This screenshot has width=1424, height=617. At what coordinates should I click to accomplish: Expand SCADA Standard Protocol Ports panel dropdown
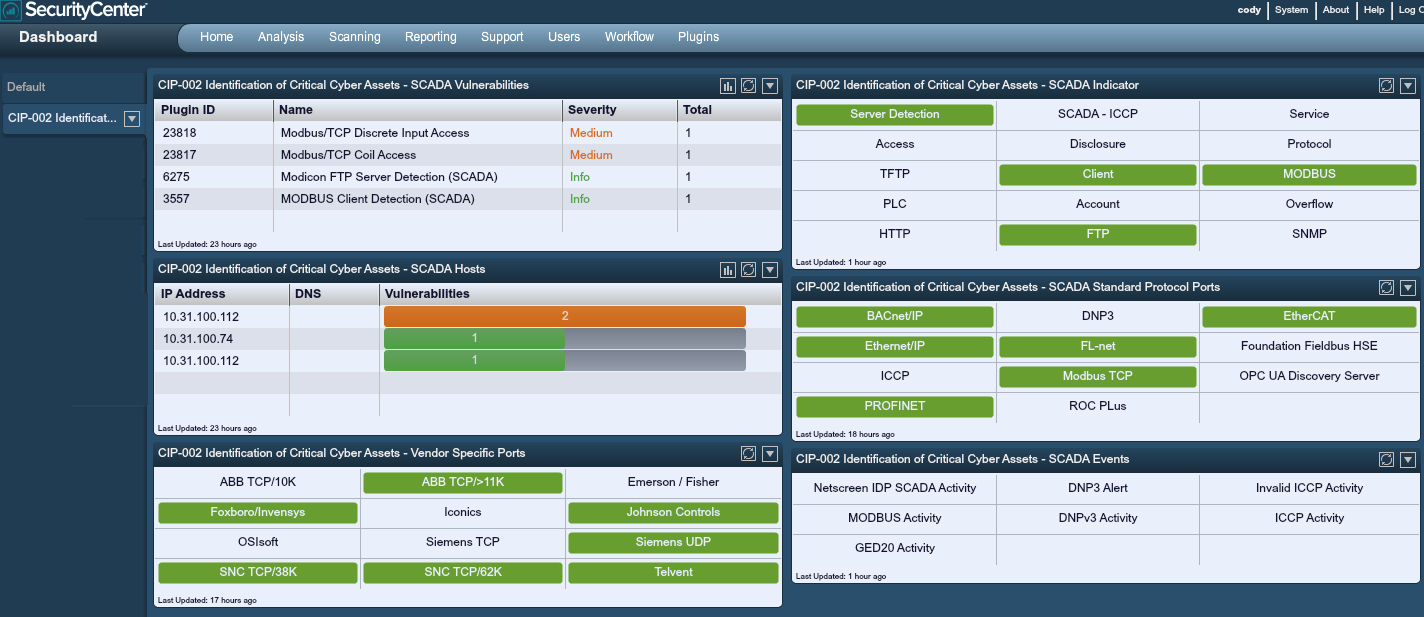pyautogui.click(x=1408, y=288)
